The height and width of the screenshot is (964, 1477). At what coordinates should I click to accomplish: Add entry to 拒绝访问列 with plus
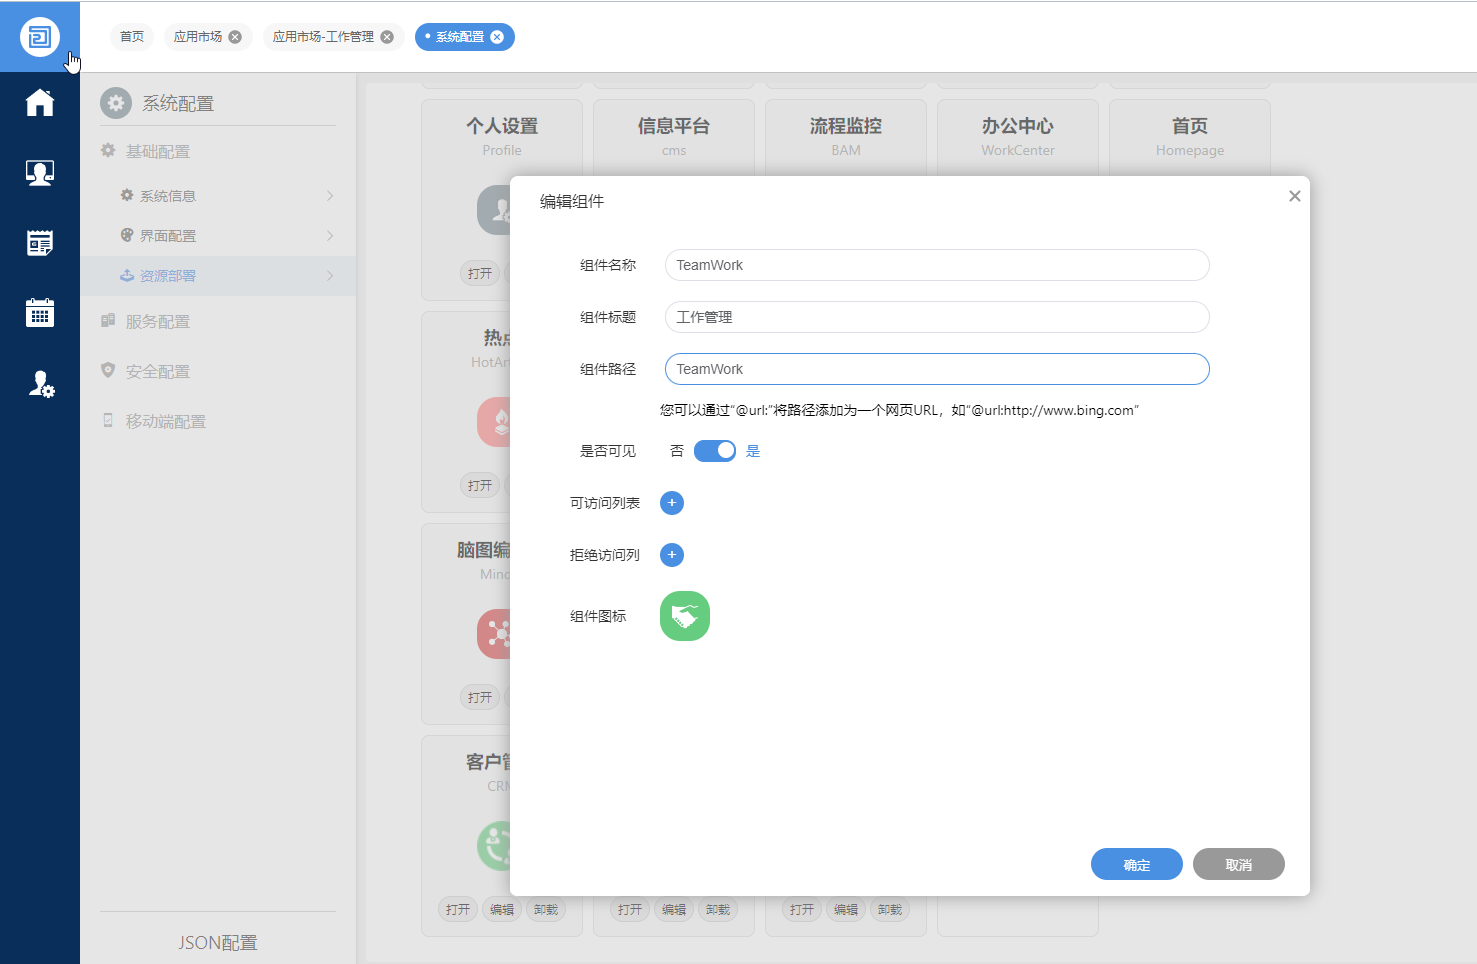tap(672, 555)
